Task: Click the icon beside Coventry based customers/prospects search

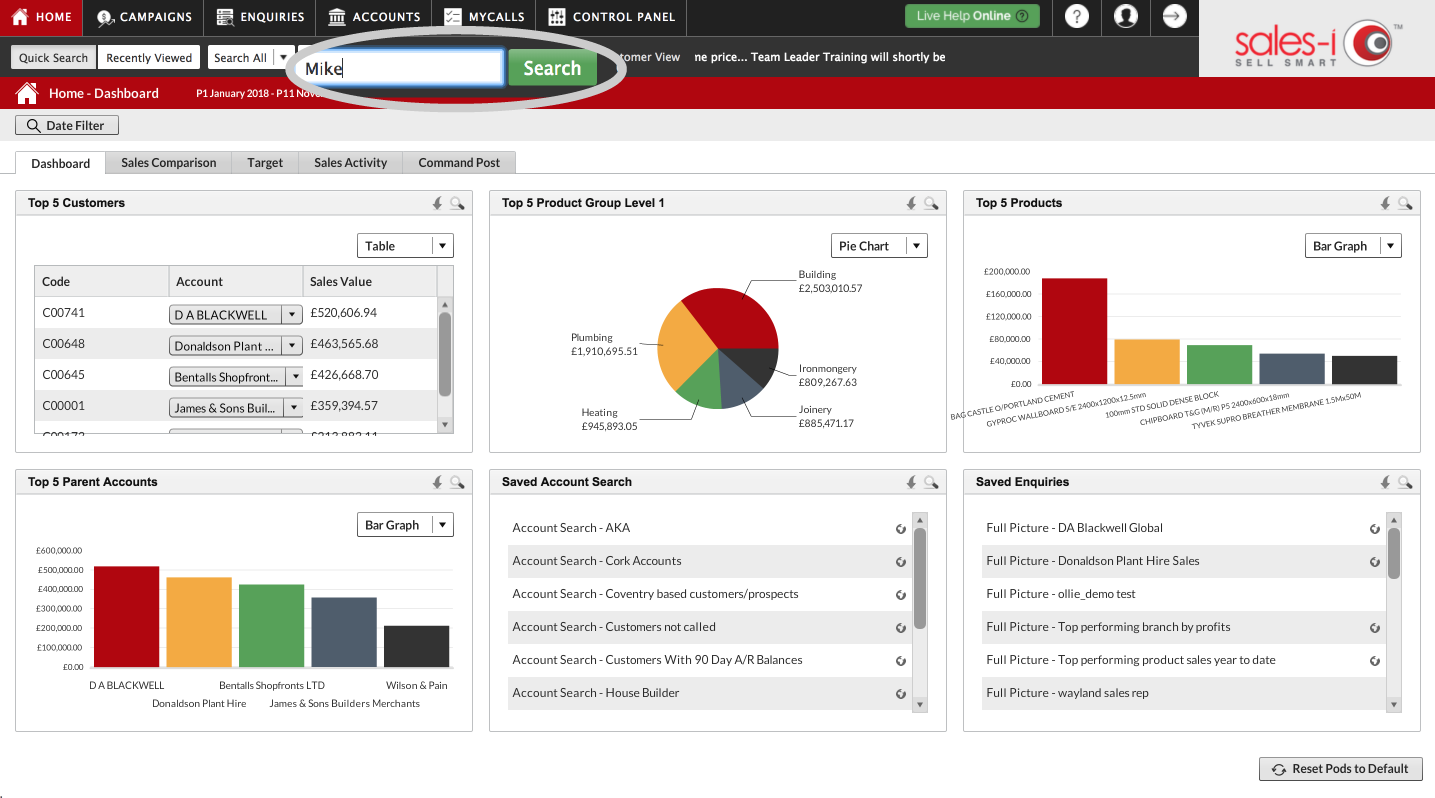Action: point(901,595)
